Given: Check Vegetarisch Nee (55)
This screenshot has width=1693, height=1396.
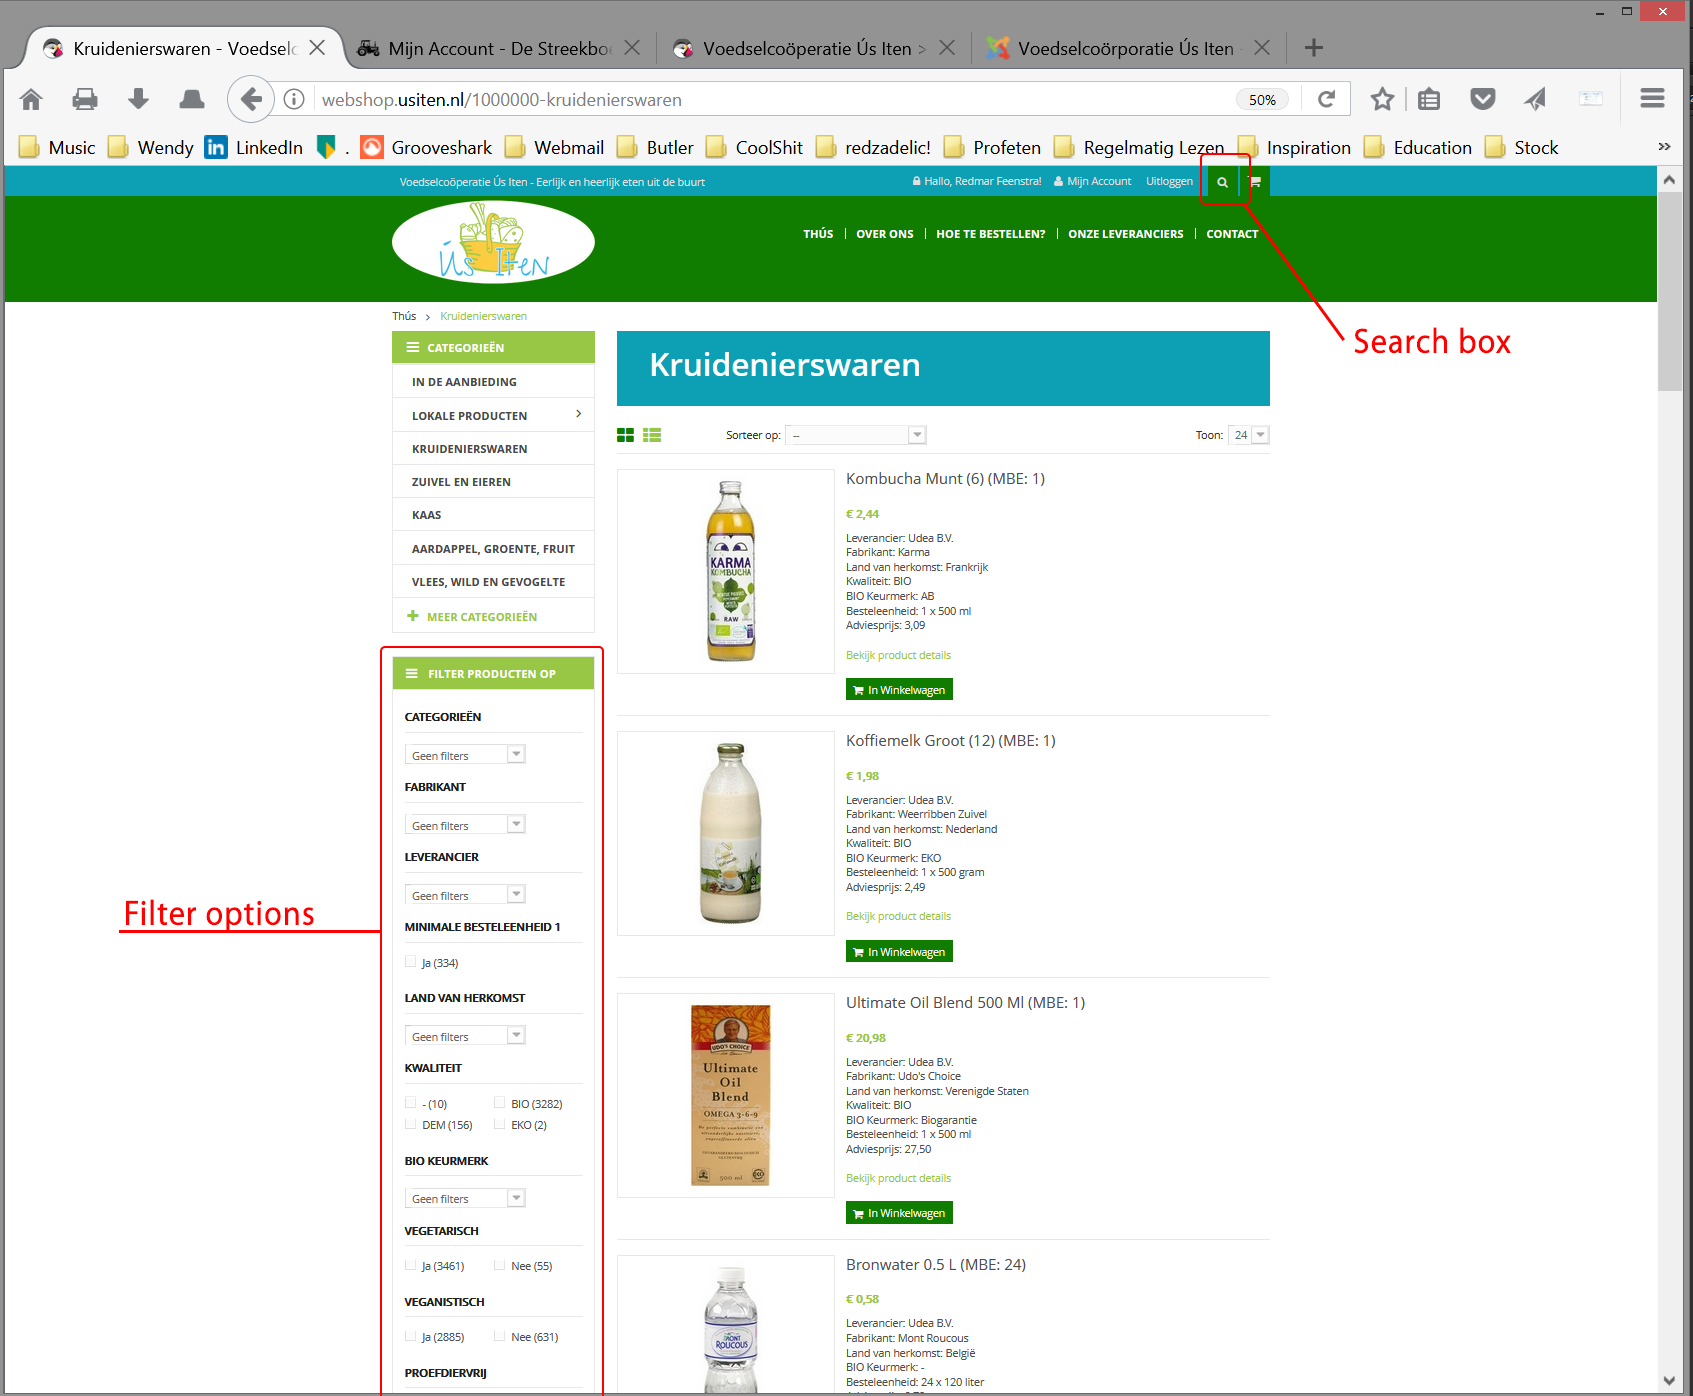Looking at the screenshot, I should pyautogui.click(x=499, y=1265).
